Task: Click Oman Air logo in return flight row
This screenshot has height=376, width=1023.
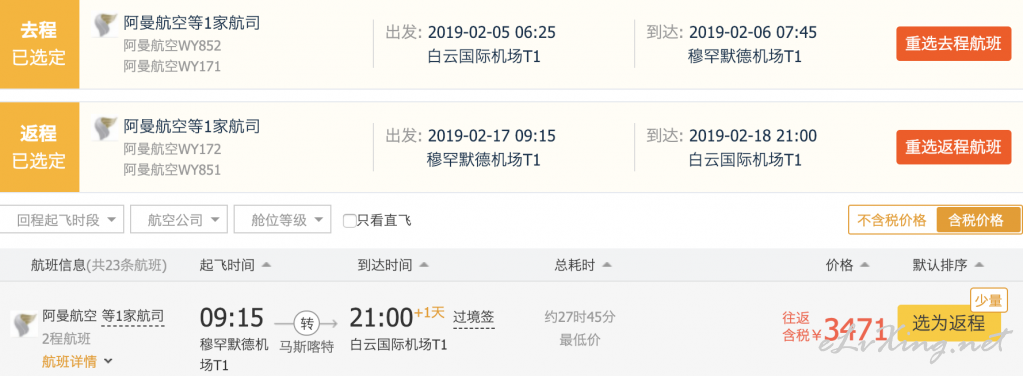Action: (106, 129)
